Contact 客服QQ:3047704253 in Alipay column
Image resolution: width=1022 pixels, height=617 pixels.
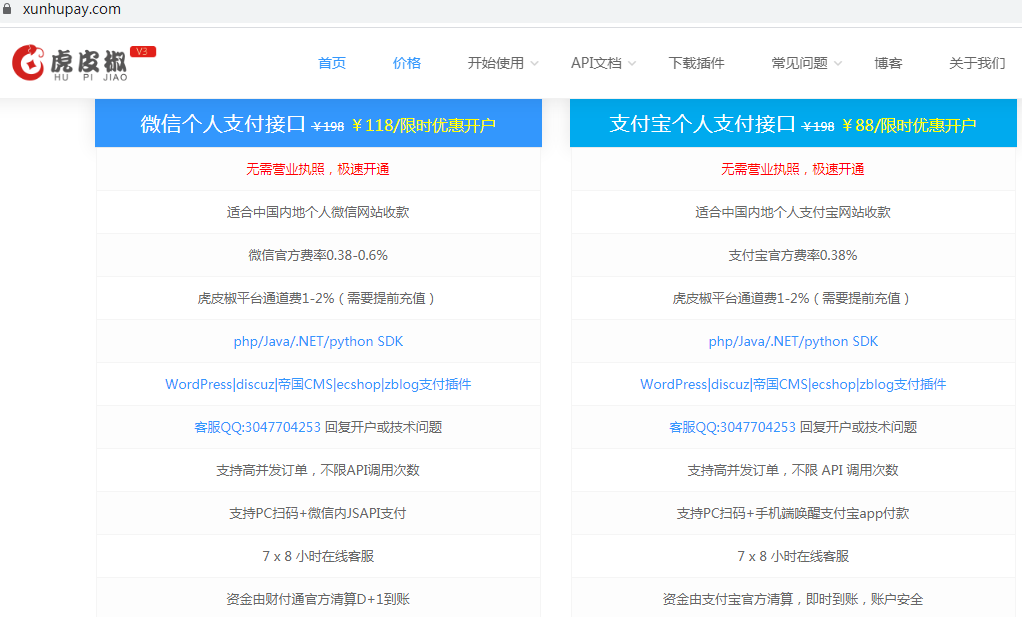(732, 427)
